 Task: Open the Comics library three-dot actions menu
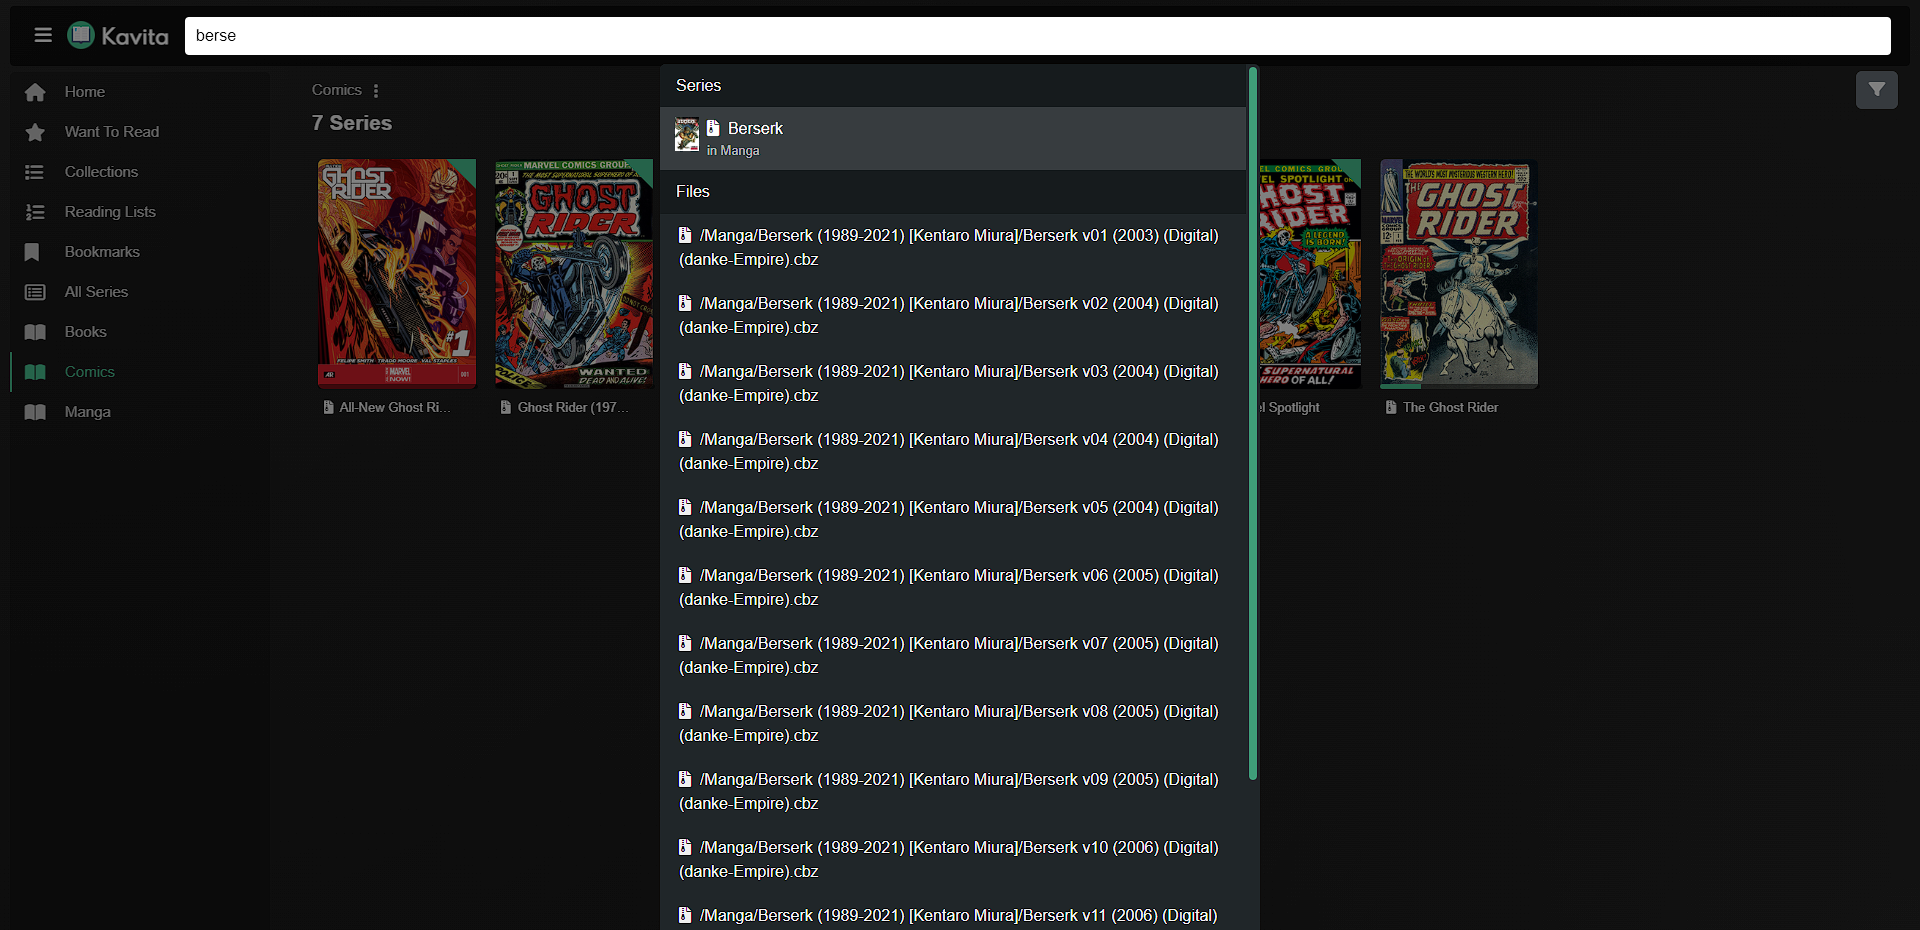[x=376, y=90]
